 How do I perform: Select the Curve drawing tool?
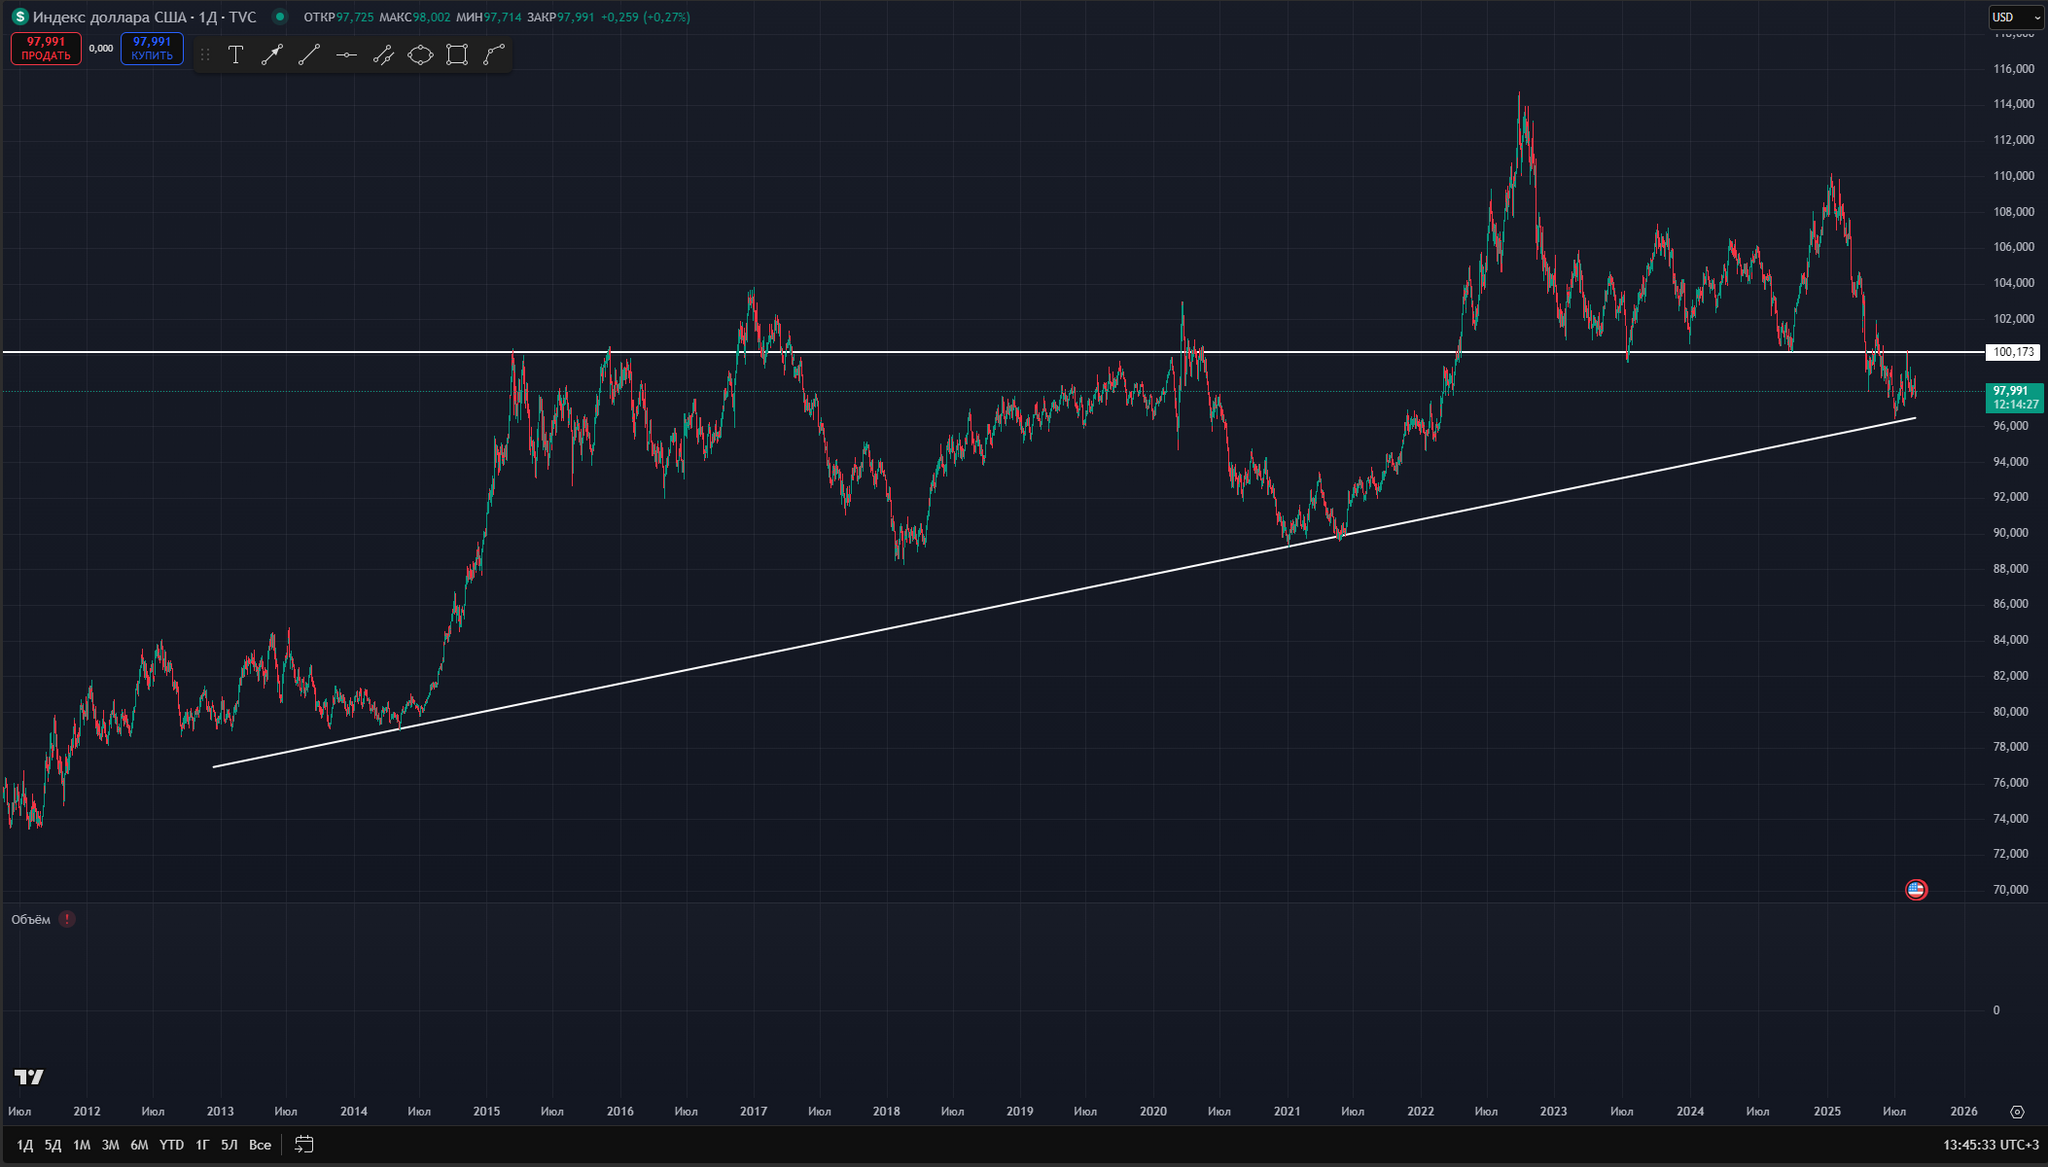494,55
